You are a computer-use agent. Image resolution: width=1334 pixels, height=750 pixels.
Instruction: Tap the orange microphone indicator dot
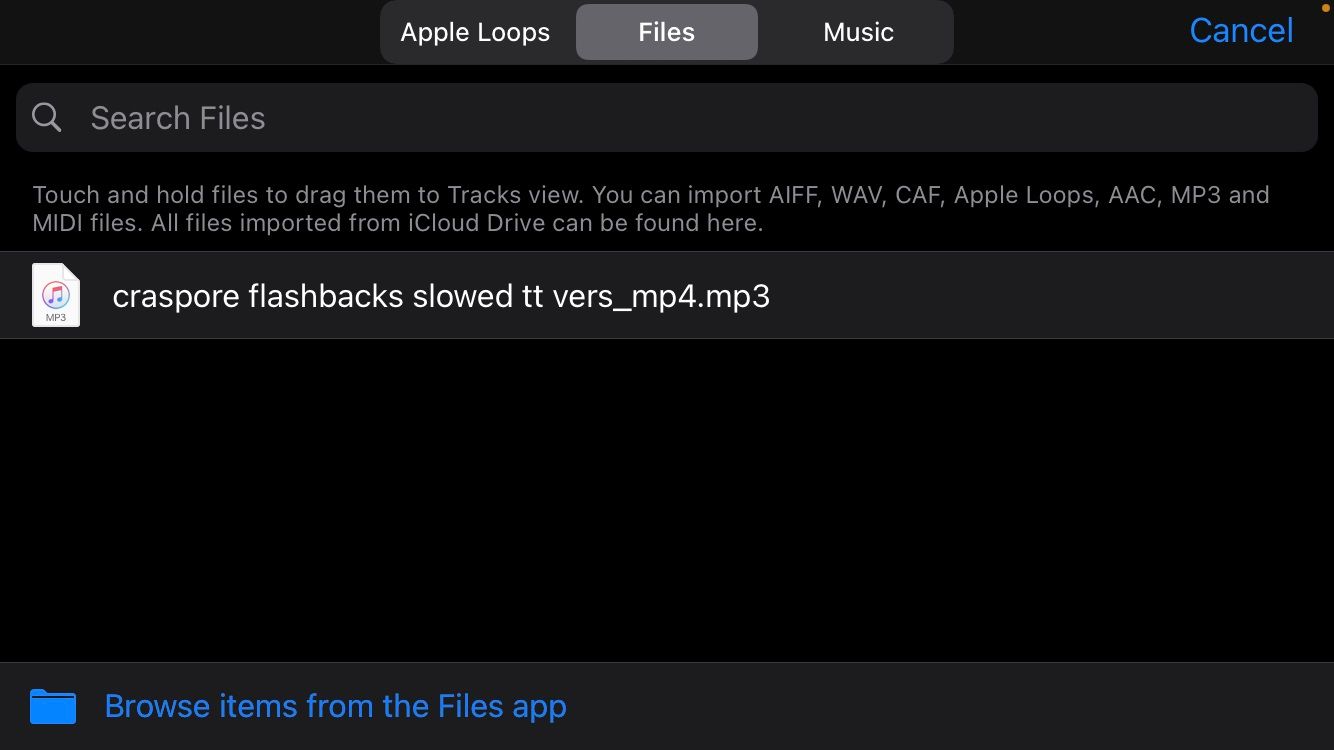click(x=1326, y=7)
